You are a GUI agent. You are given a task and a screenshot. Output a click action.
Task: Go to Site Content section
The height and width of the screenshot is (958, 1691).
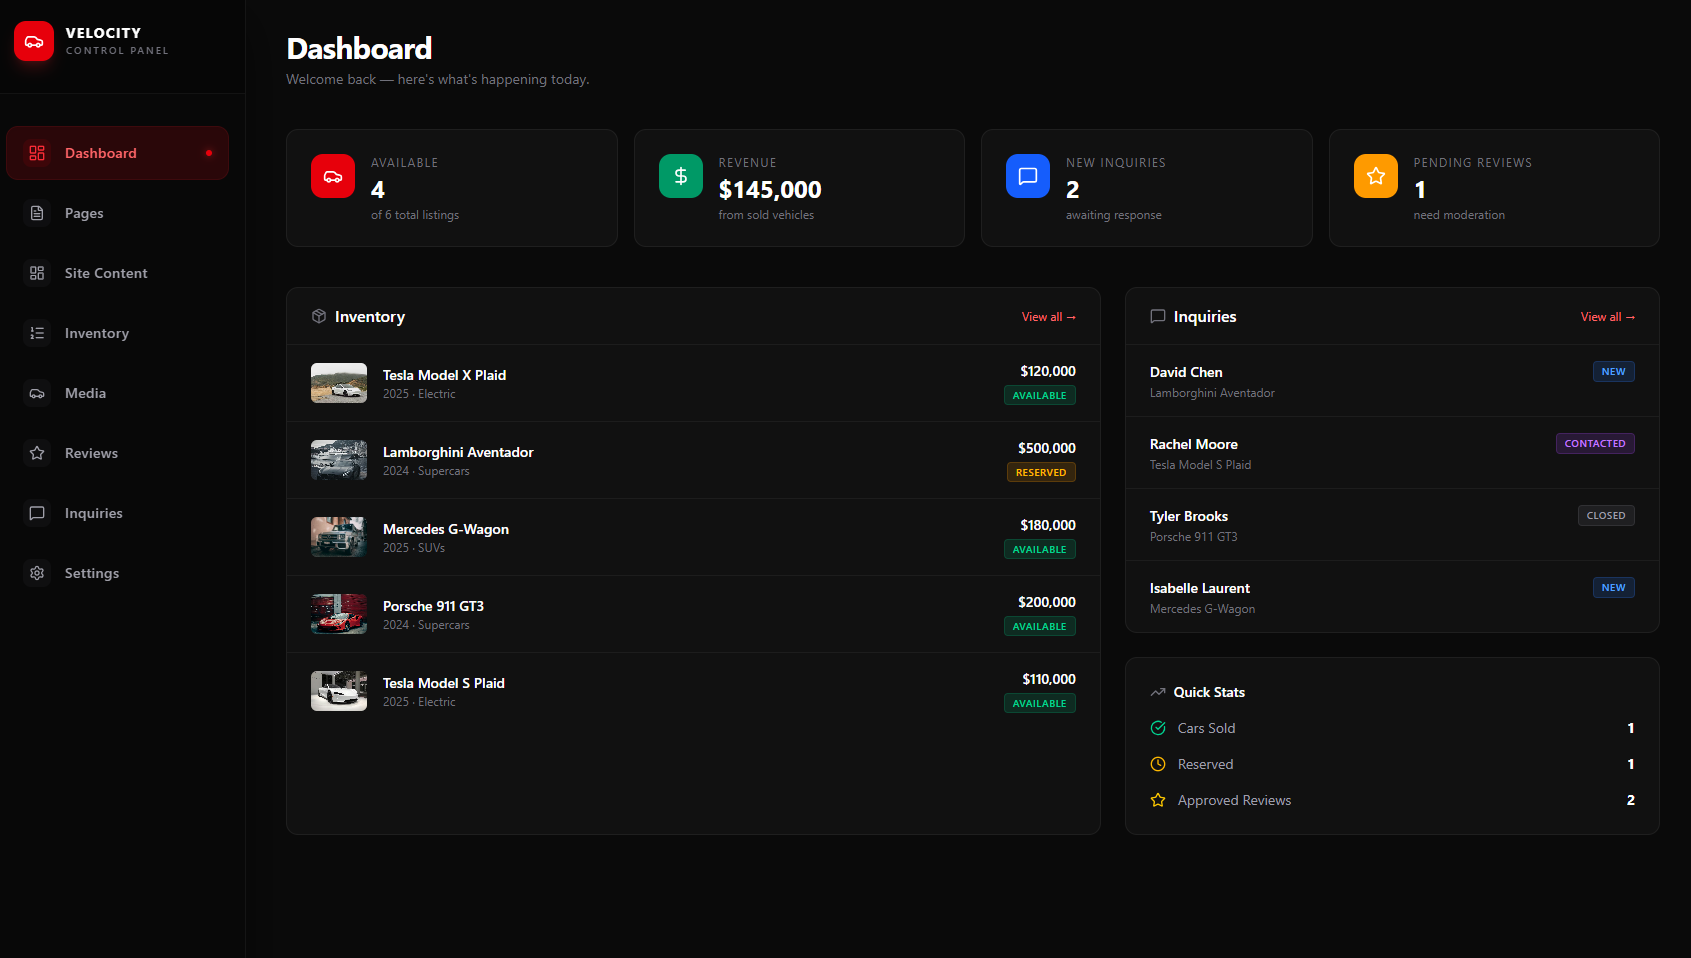105,273
